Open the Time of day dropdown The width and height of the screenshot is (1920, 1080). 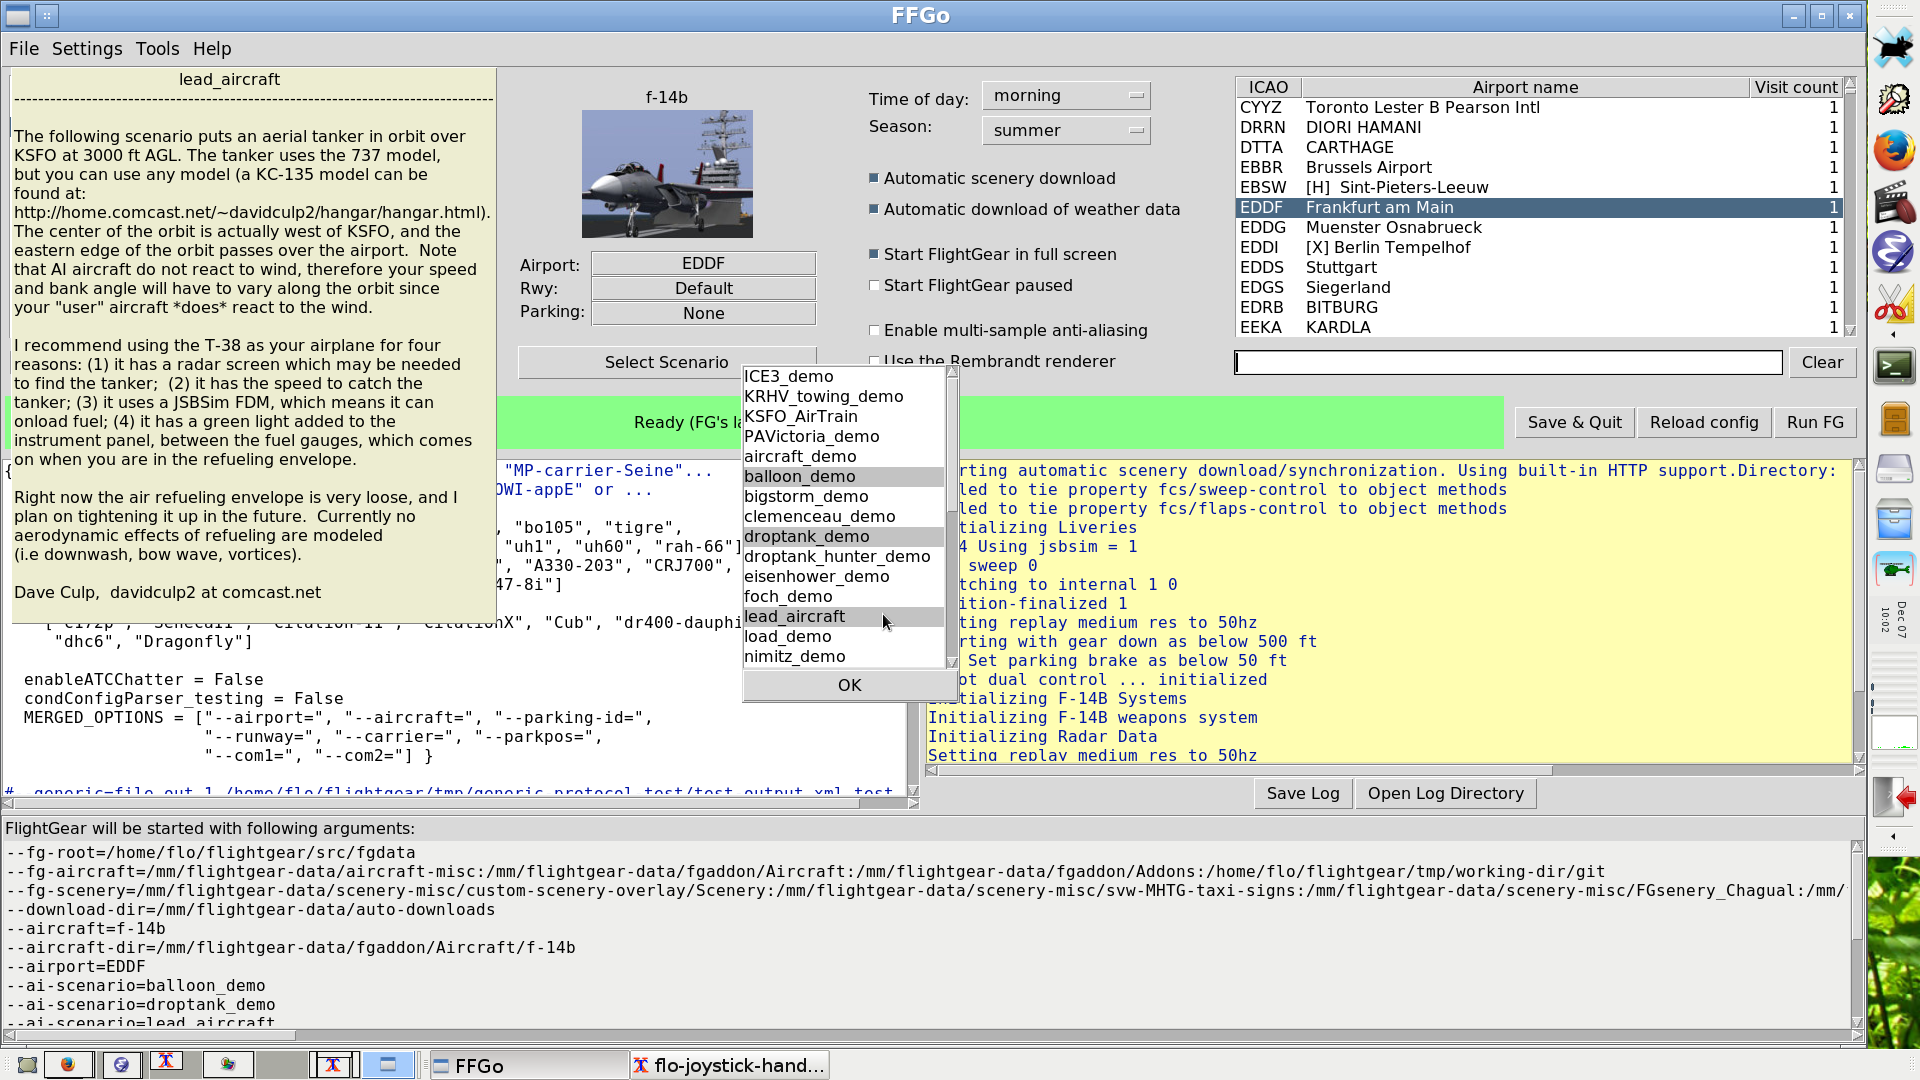coord(1066,95)
